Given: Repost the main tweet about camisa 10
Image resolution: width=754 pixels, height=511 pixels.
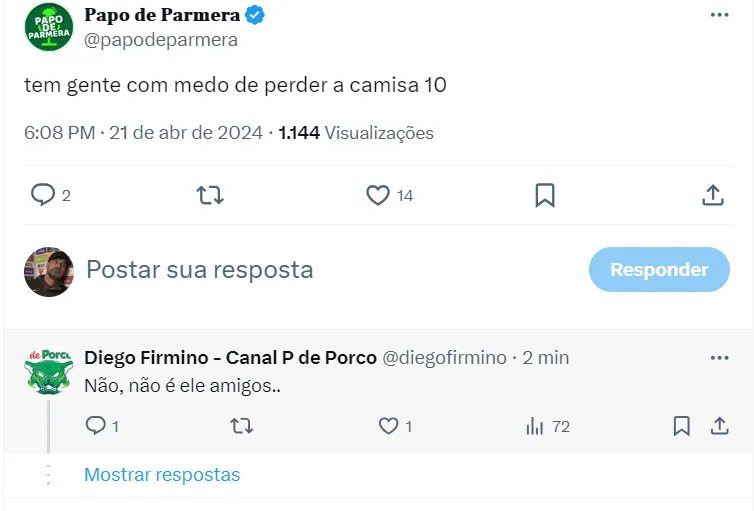Looking at the screenshot, I should (211, 195).
